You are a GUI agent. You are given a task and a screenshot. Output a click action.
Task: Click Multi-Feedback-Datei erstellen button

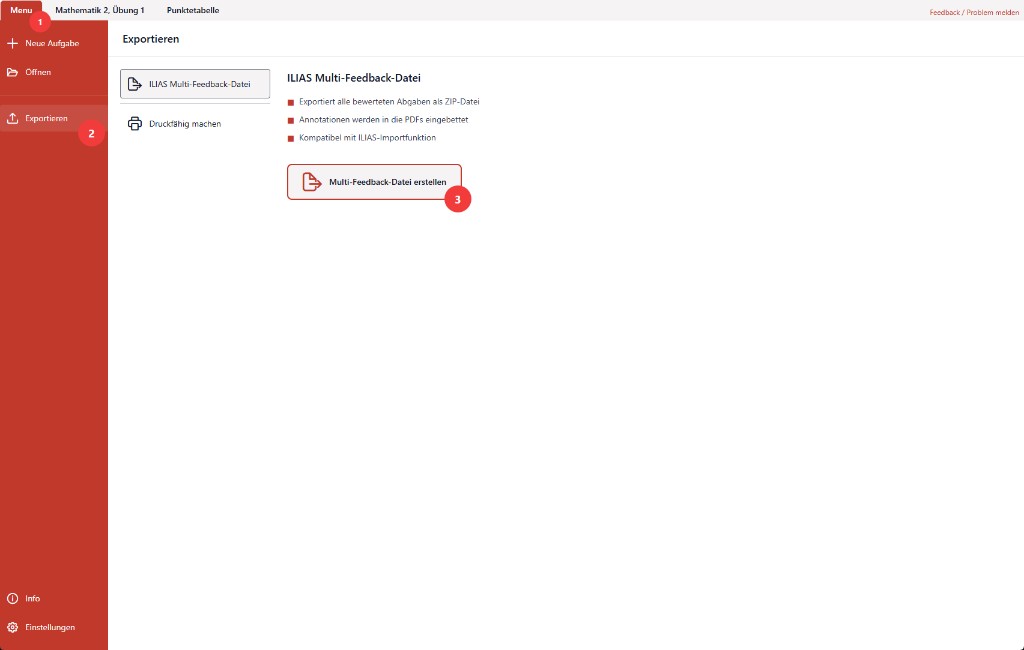tap(374, 182)
